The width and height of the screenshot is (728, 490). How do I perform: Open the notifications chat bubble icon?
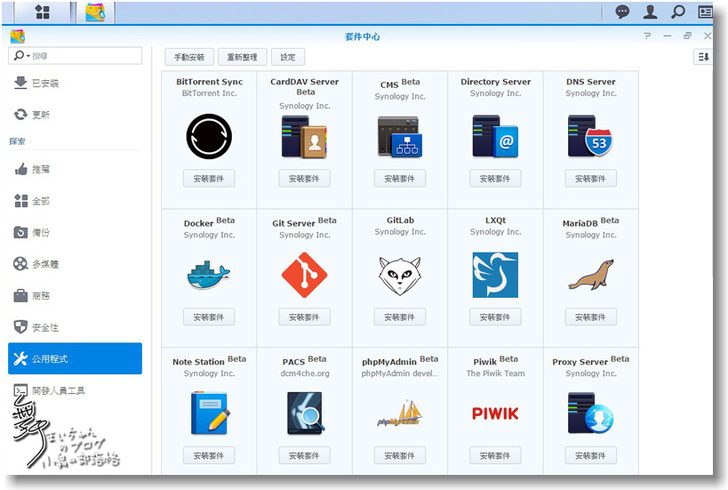623,12
